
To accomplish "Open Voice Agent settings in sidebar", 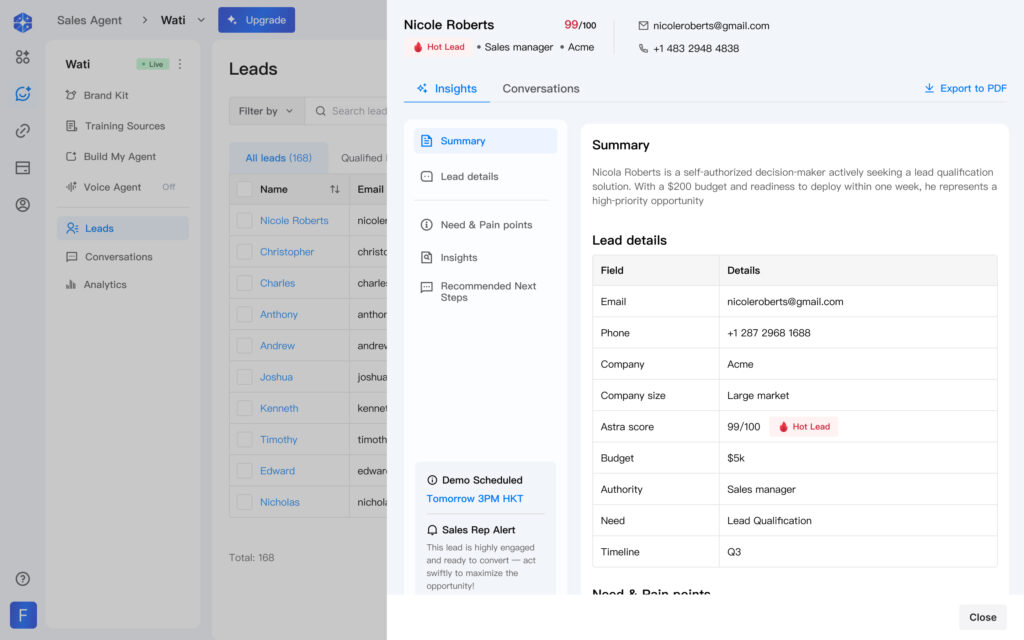I will pos(112,187).
